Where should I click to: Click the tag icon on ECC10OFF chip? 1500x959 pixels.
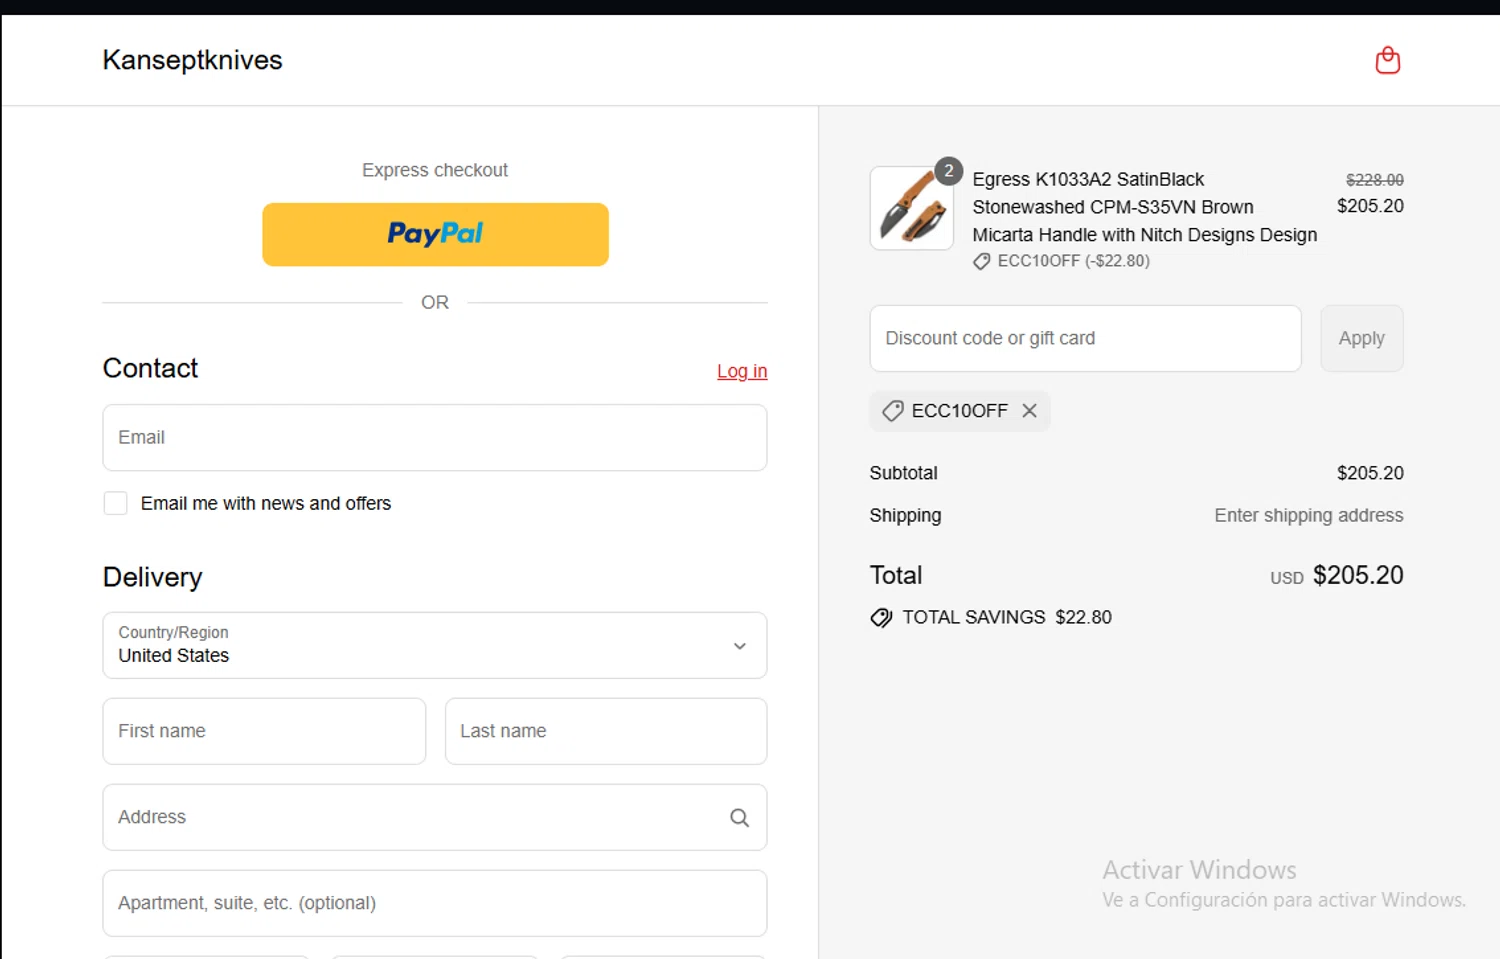[x=892, y=411]
